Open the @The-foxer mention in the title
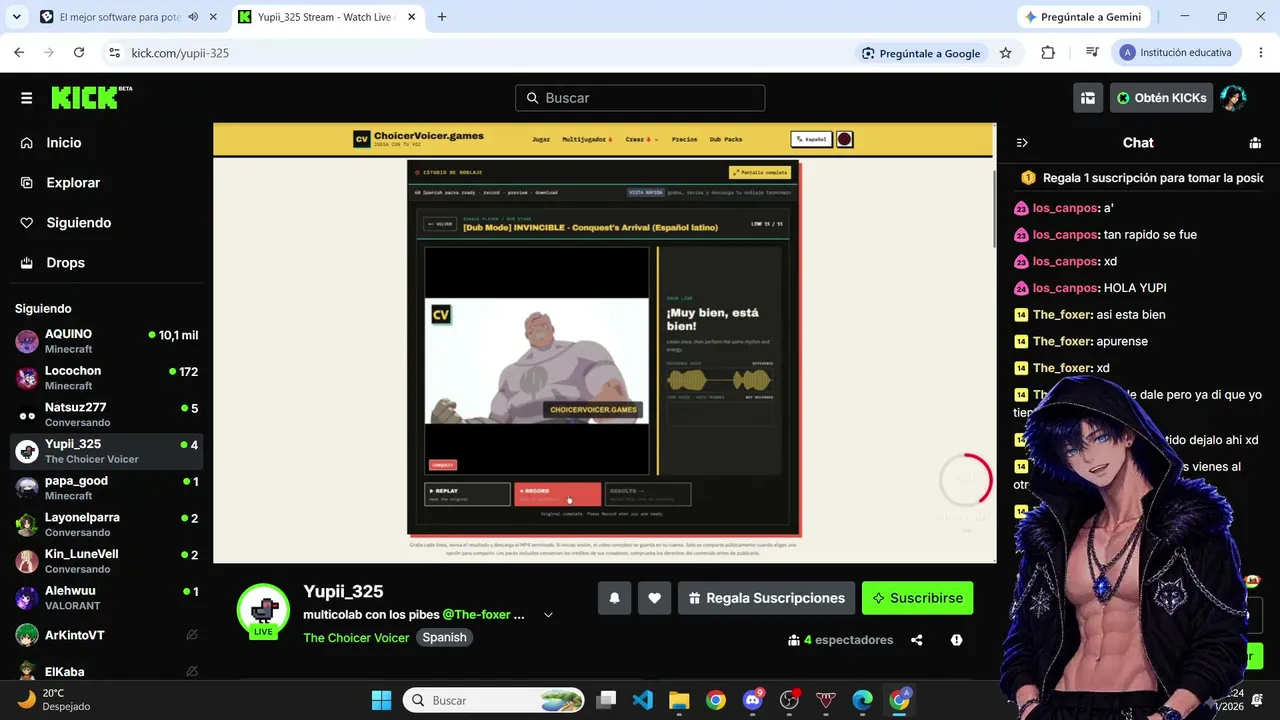The height and width of the screenshot is (720, 1280). point(477,615)
